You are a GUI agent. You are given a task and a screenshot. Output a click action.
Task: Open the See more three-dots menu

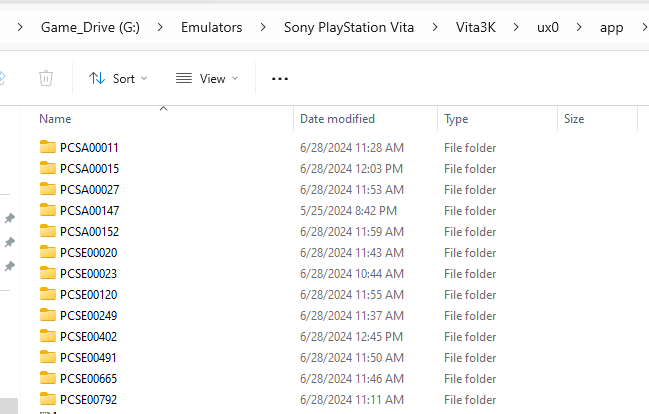click(280, 78)
